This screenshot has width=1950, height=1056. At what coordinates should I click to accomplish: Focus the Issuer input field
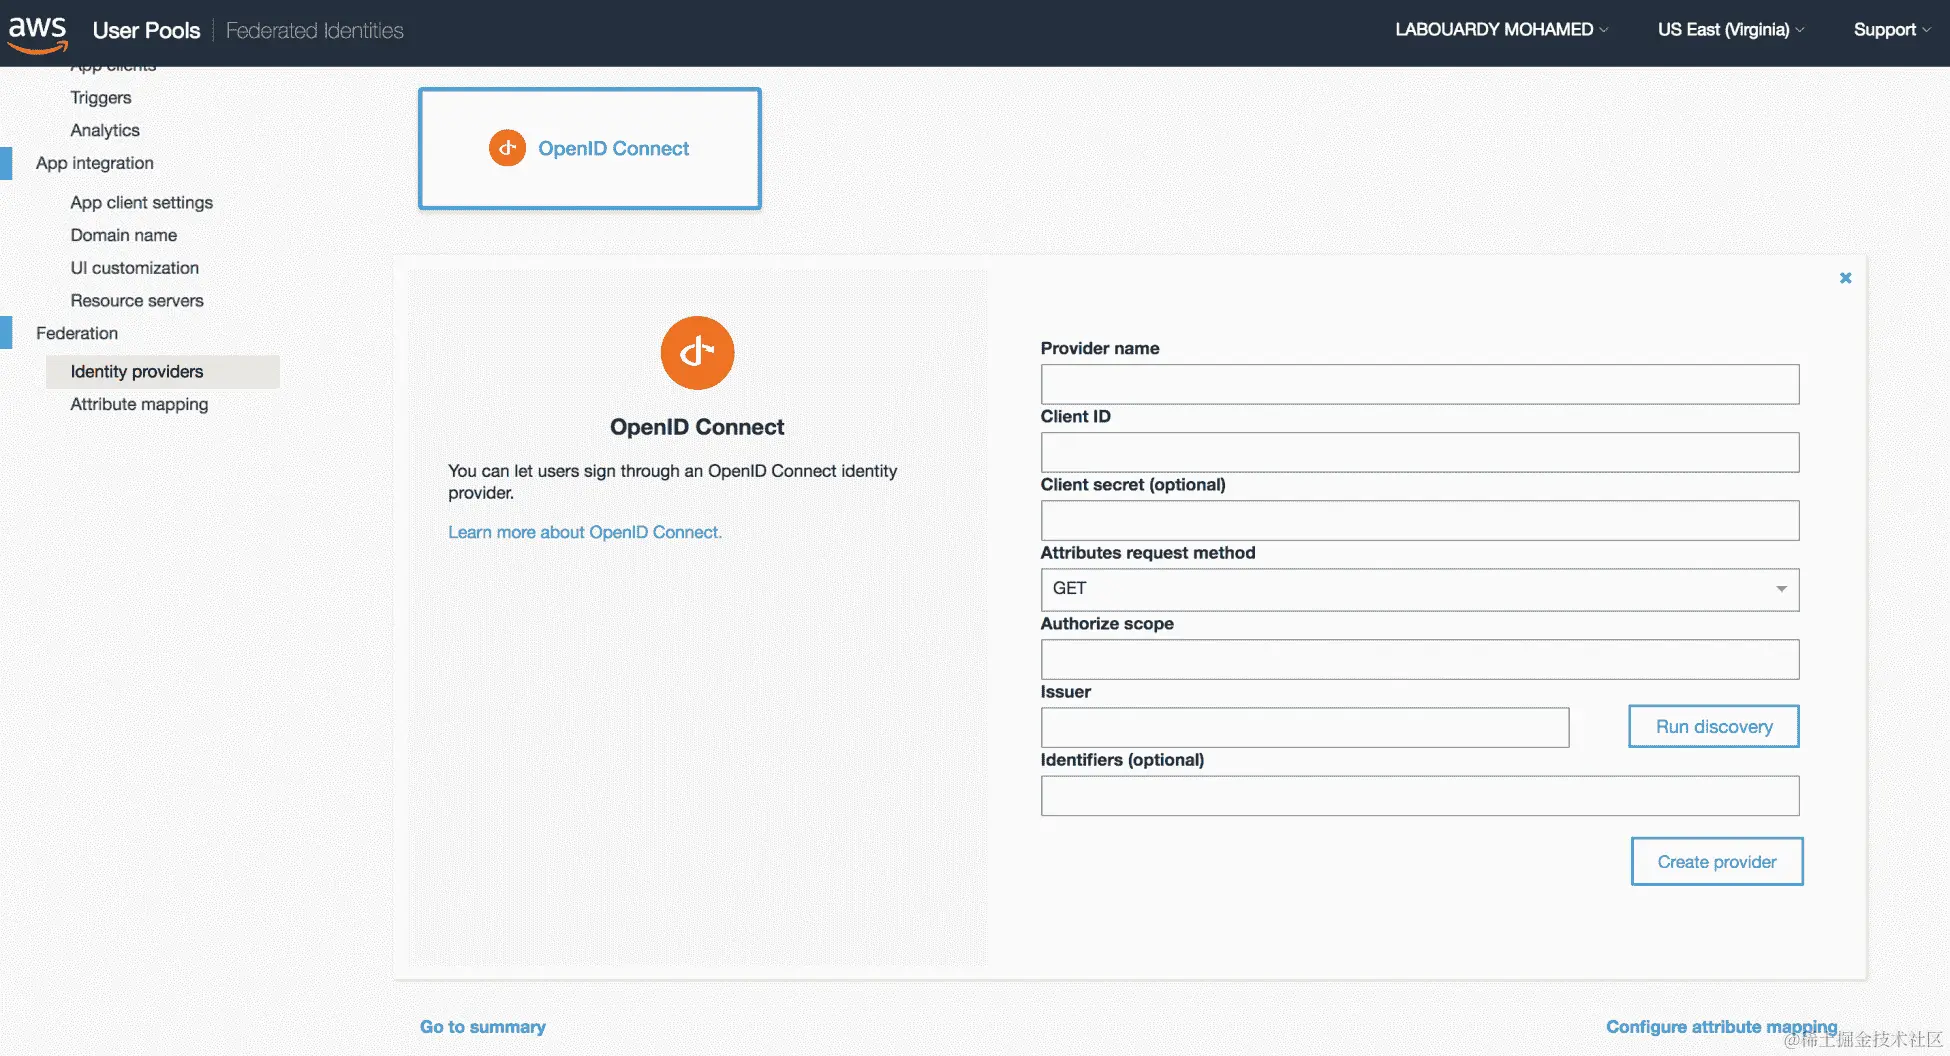1304,728
